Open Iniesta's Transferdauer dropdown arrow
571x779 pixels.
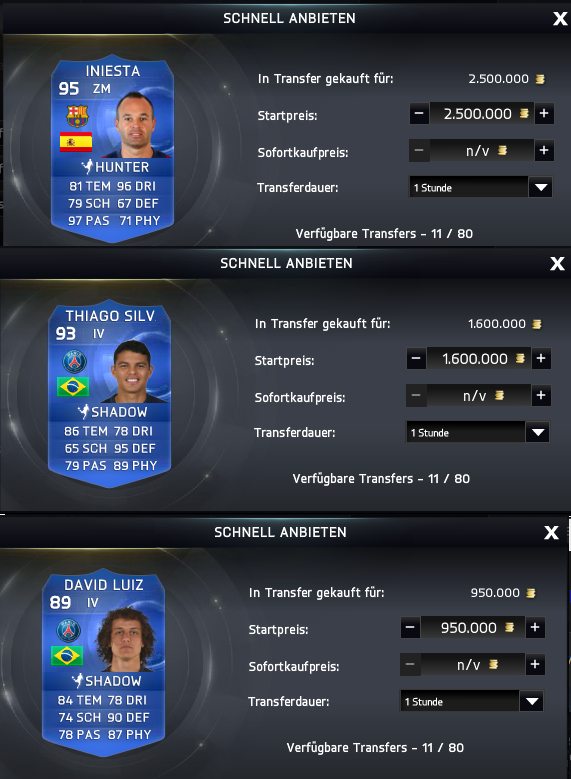[x=541, y=188]
